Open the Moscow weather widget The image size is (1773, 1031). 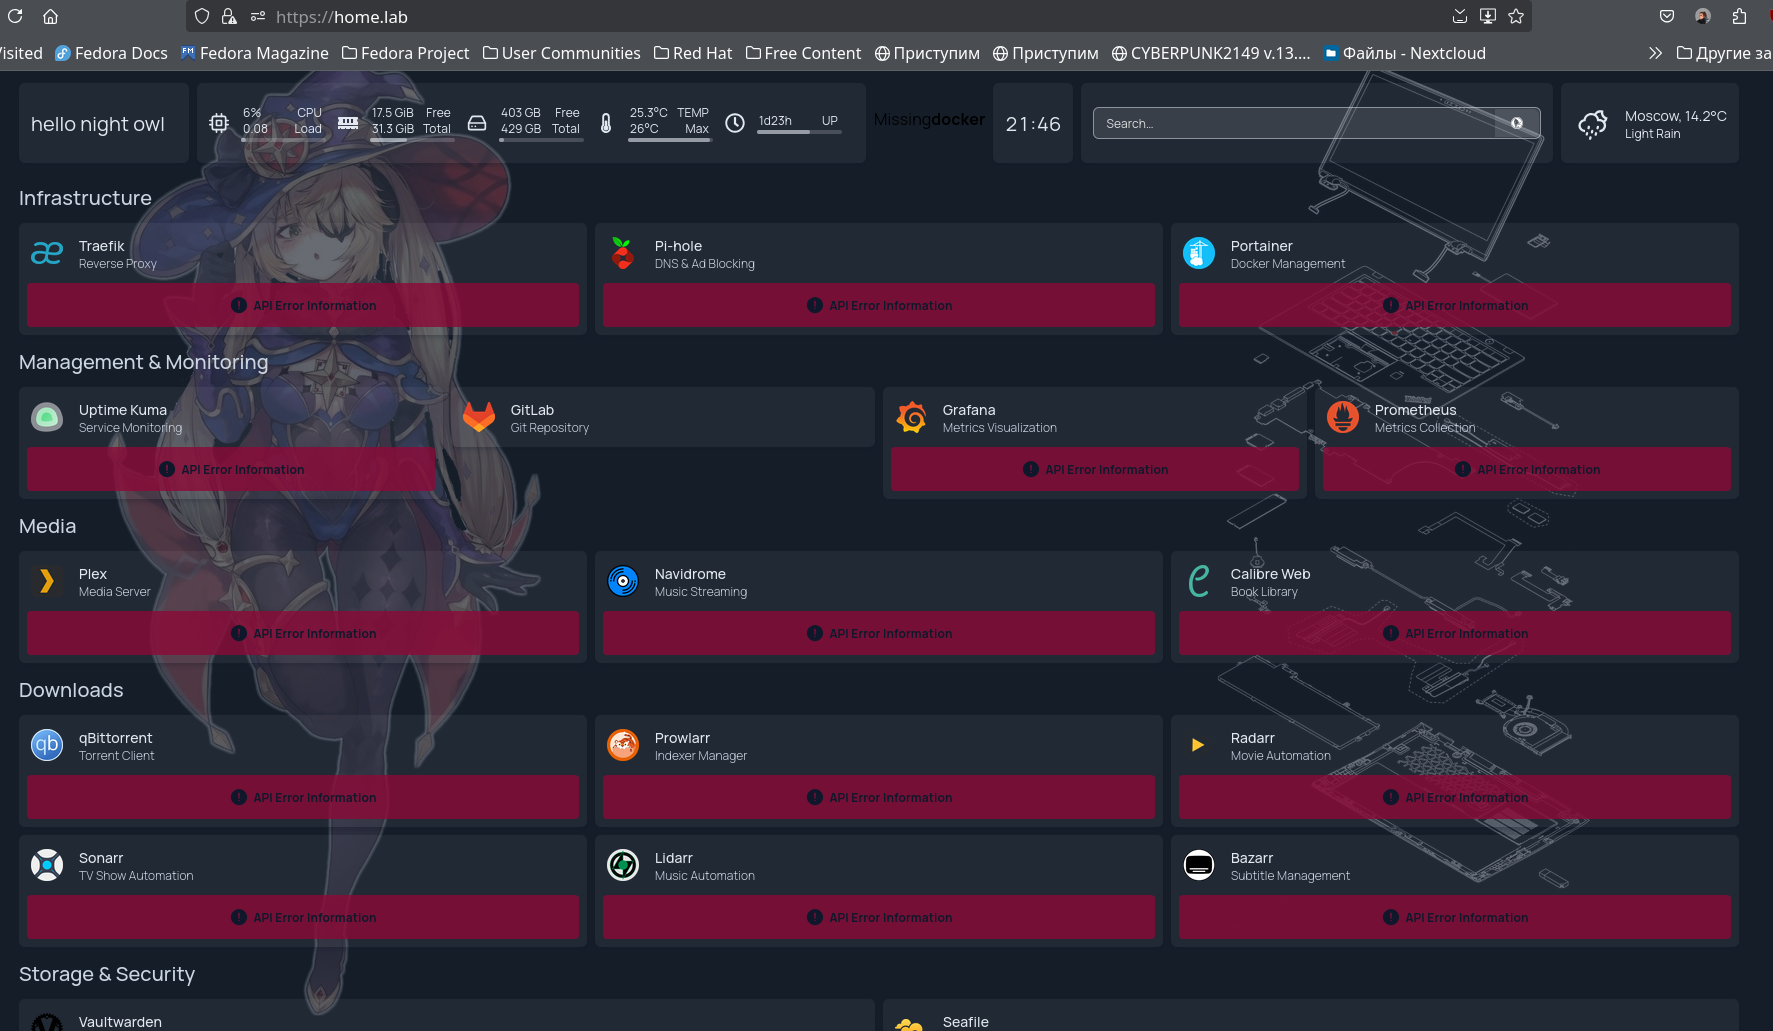(x=1650, y=124)
